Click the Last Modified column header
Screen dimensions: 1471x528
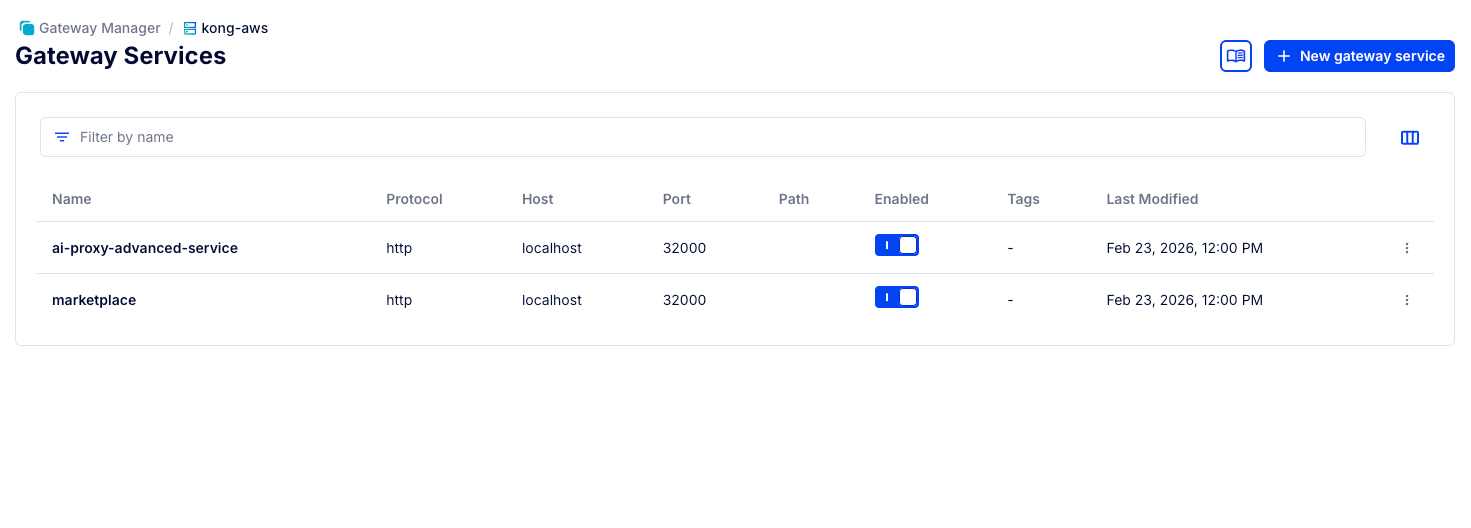pyautogui.click(x=1152, y=199)
